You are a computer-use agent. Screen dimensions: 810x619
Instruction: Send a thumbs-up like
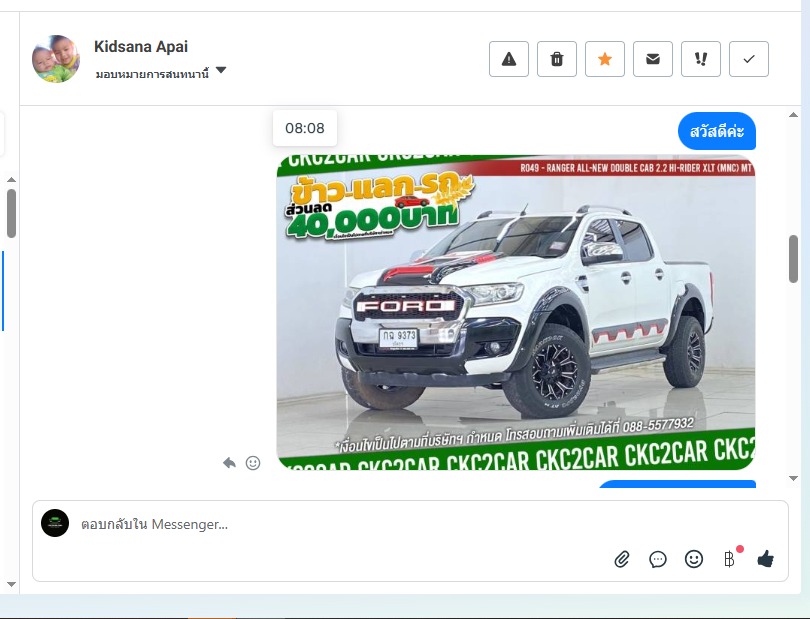point(765,559)
